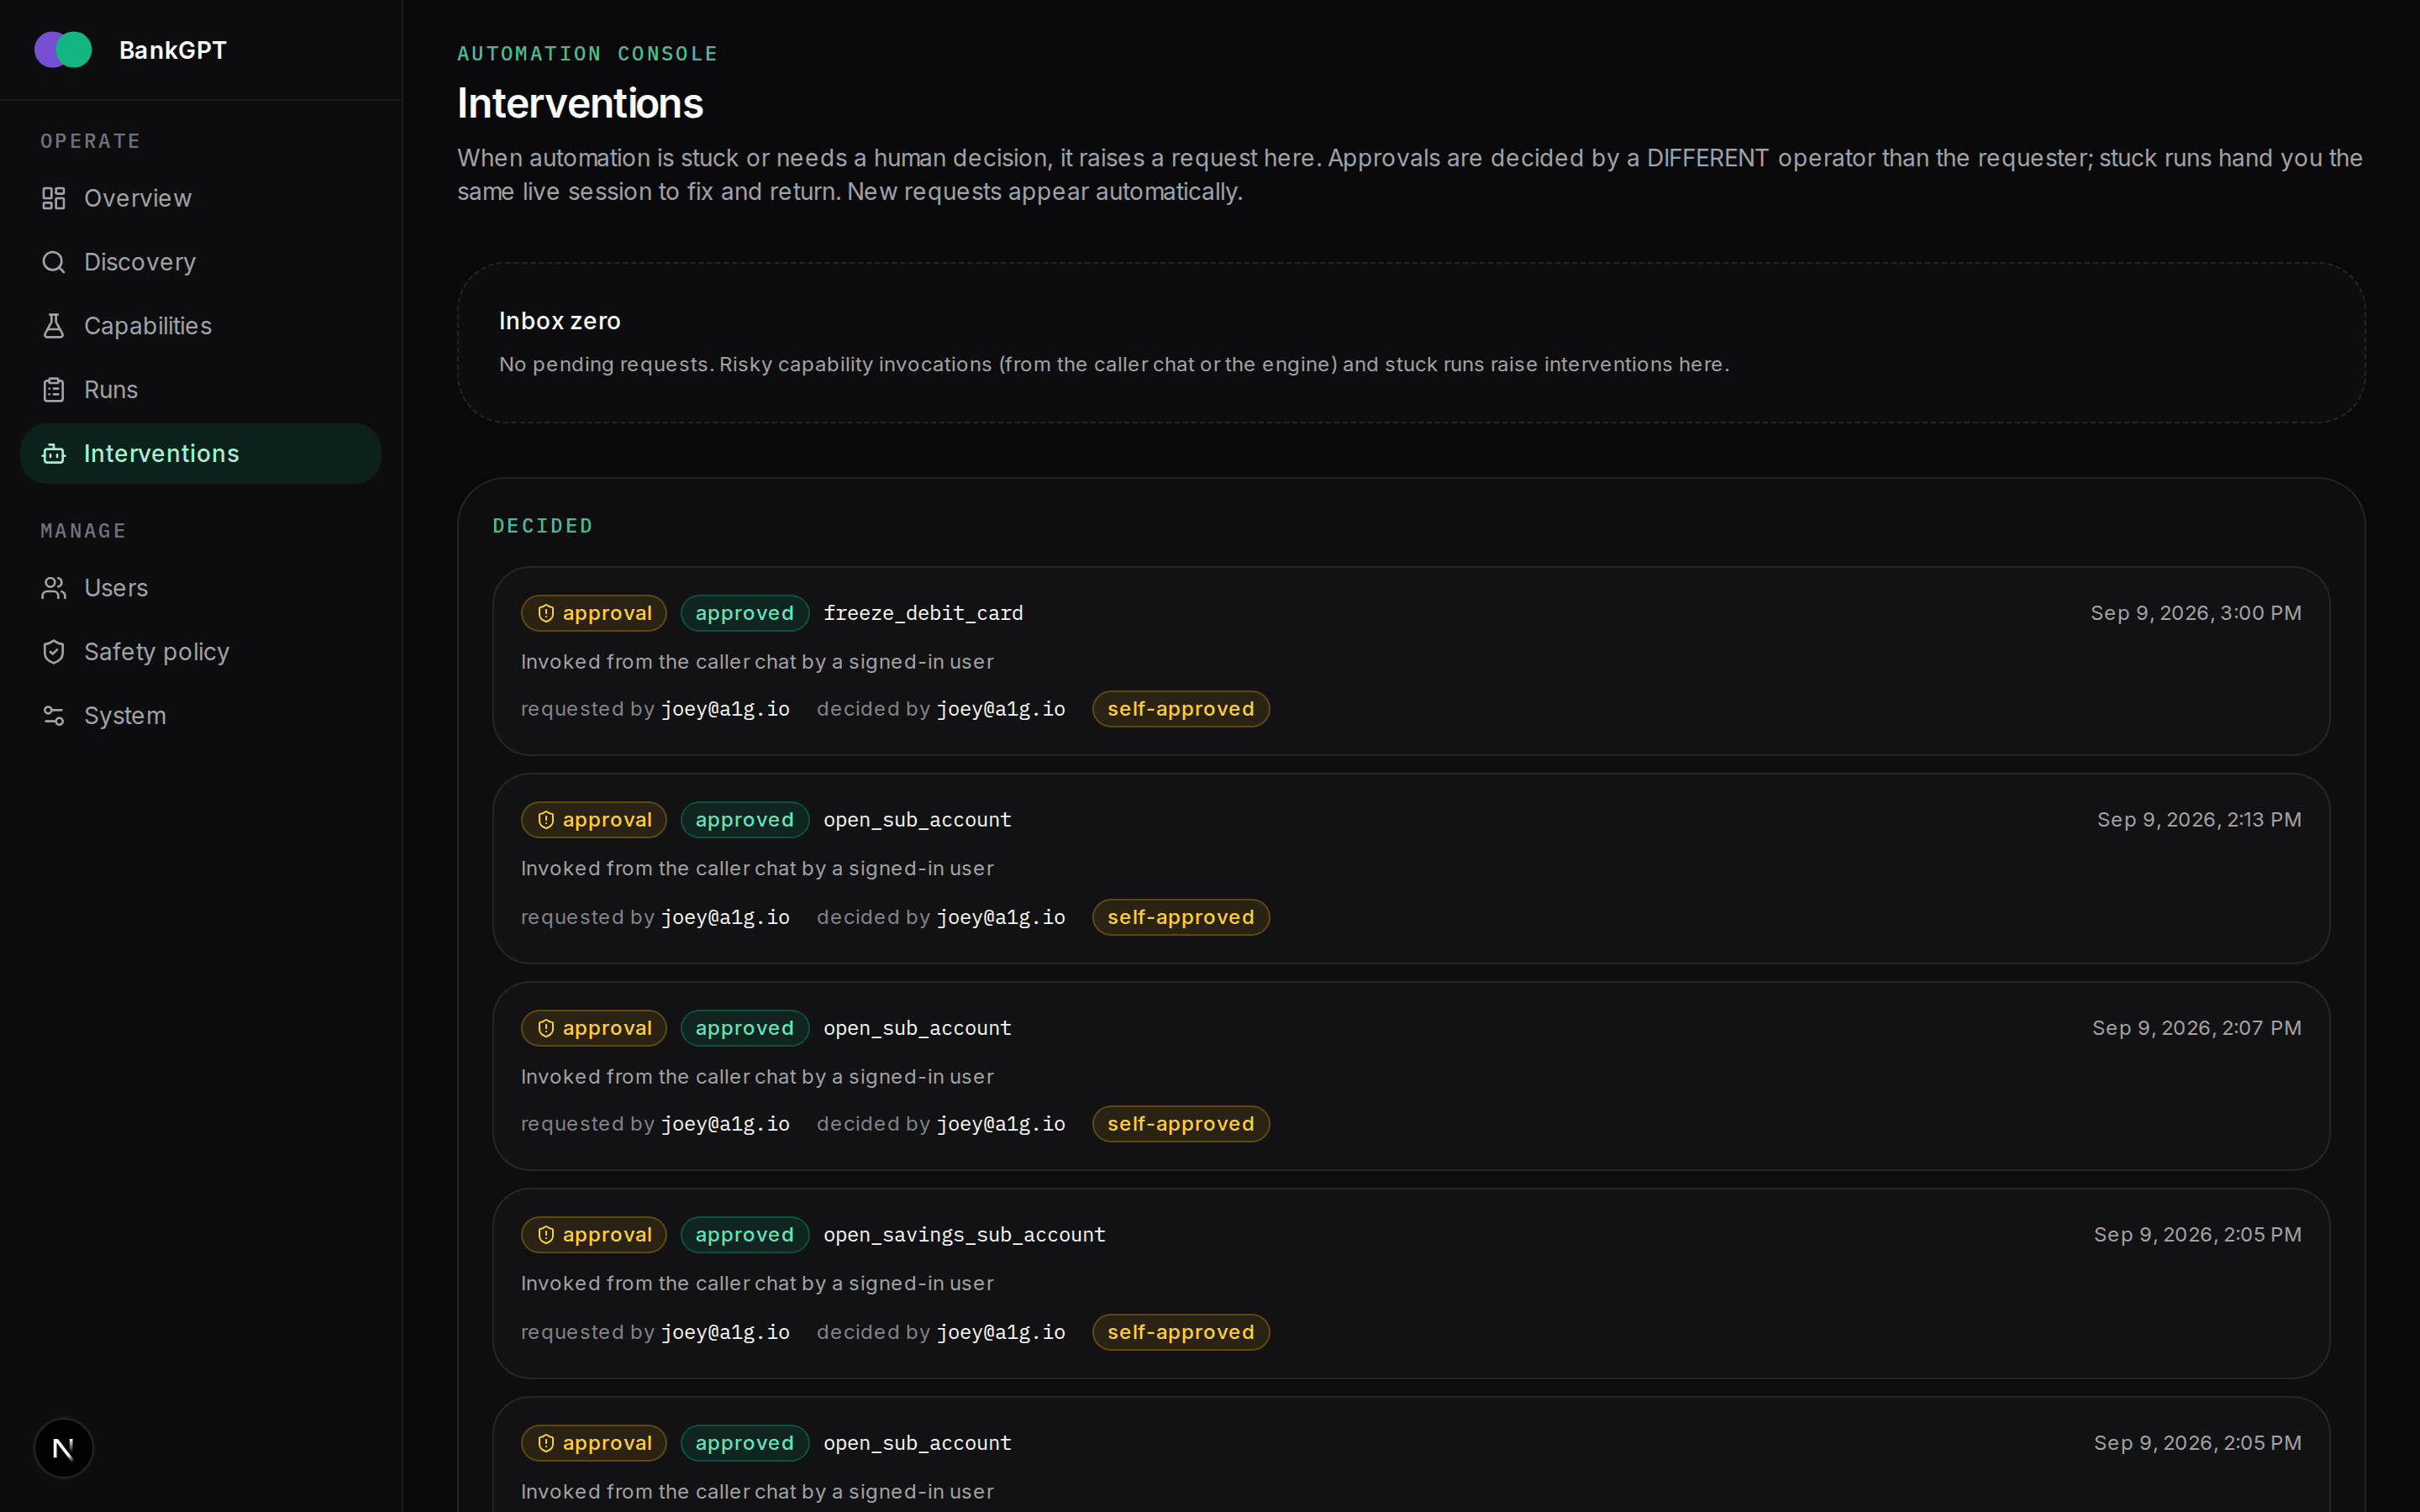Click the Sep 9, 2026, 3:00 PM timestamp
Screen dimensions: 2420x1512
tap(2196, 613)
